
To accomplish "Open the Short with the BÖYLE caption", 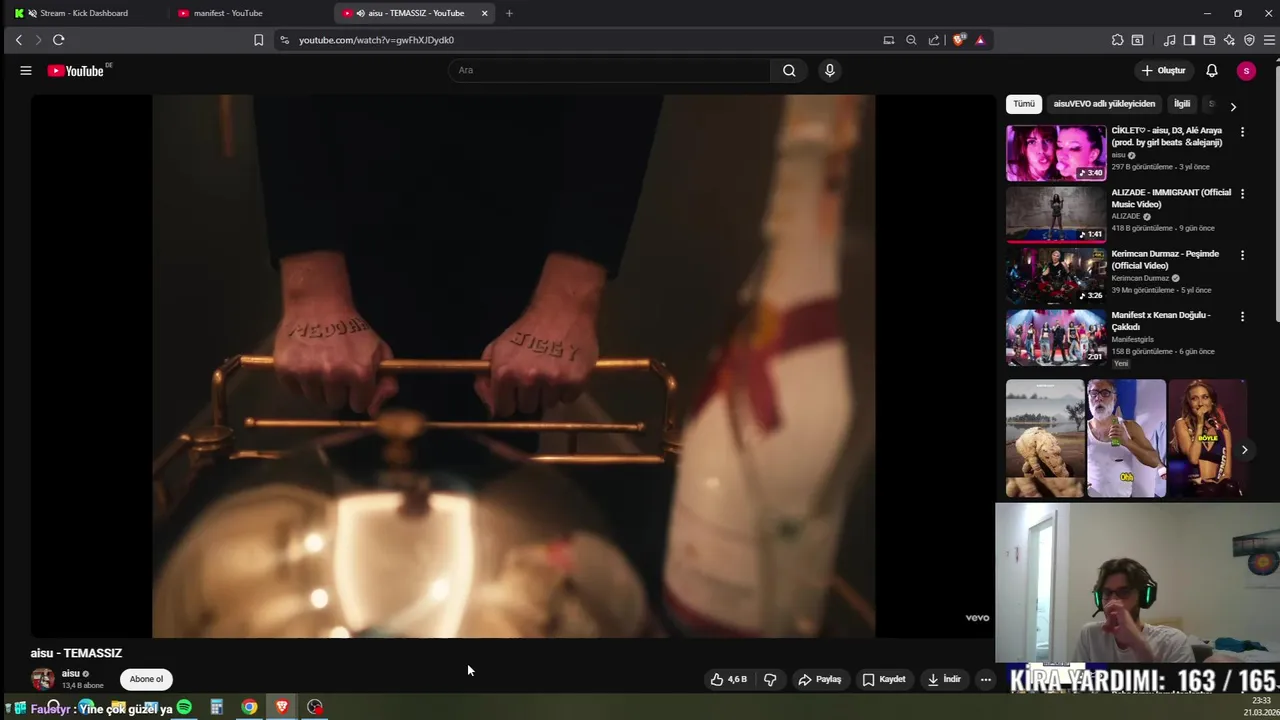I will [x=1207, y=438].
